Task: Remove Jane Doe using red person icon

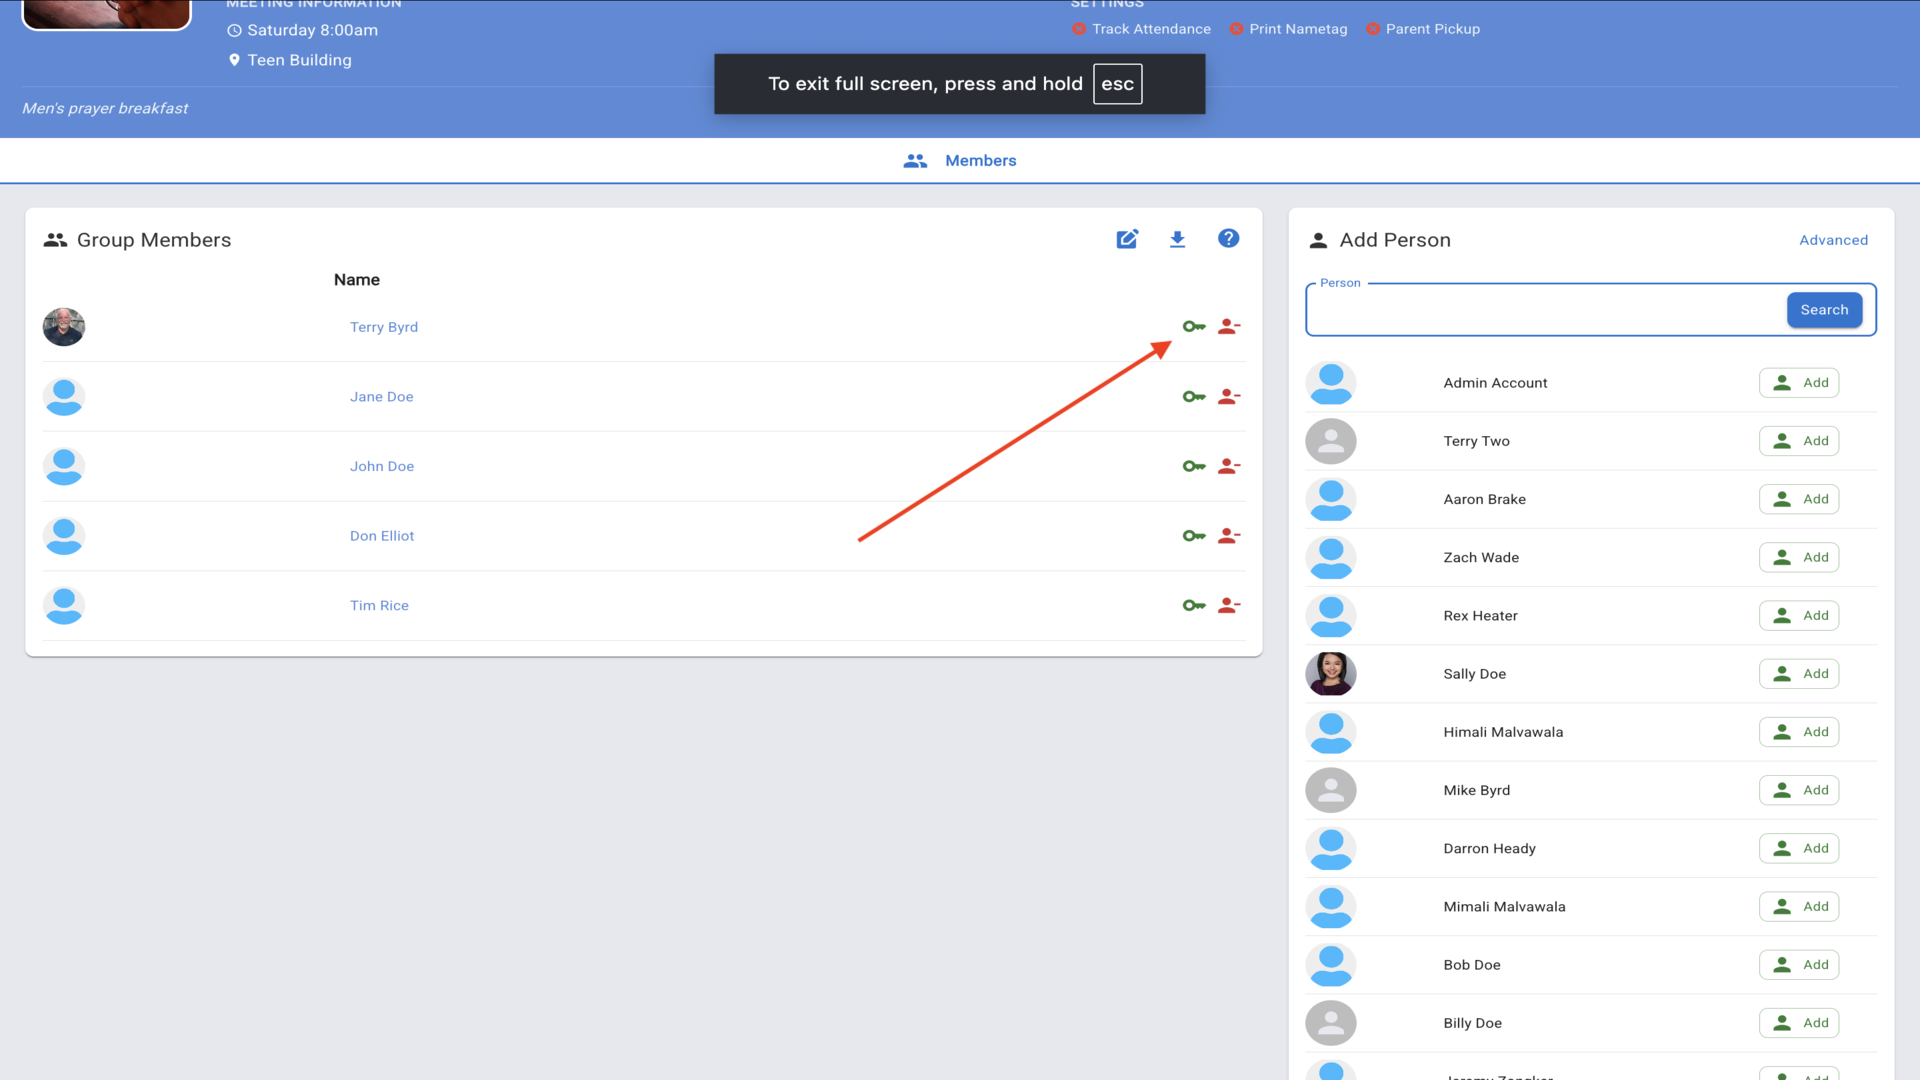Action: (x=1229, y=397)
